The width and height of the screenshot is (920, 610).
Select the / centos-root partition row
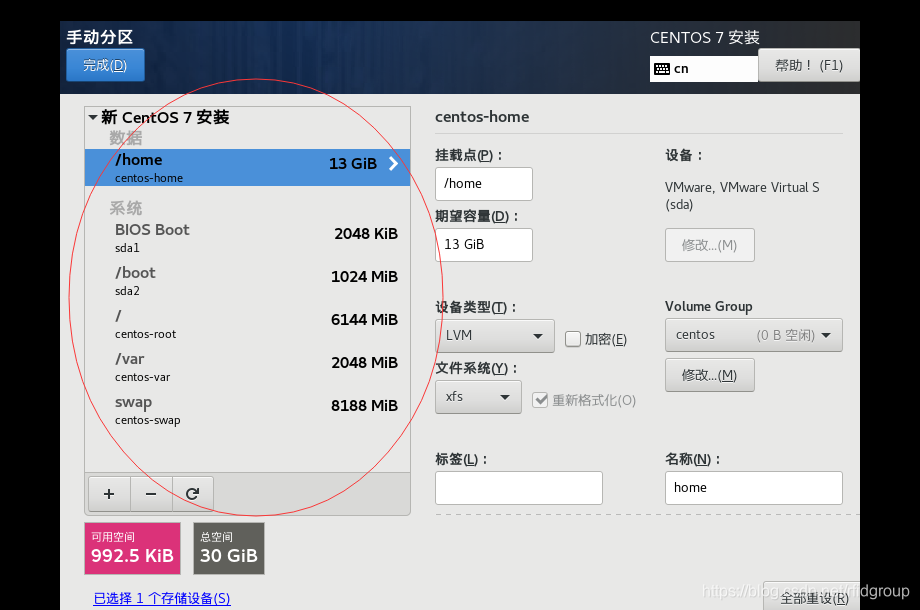pos(247,324)
